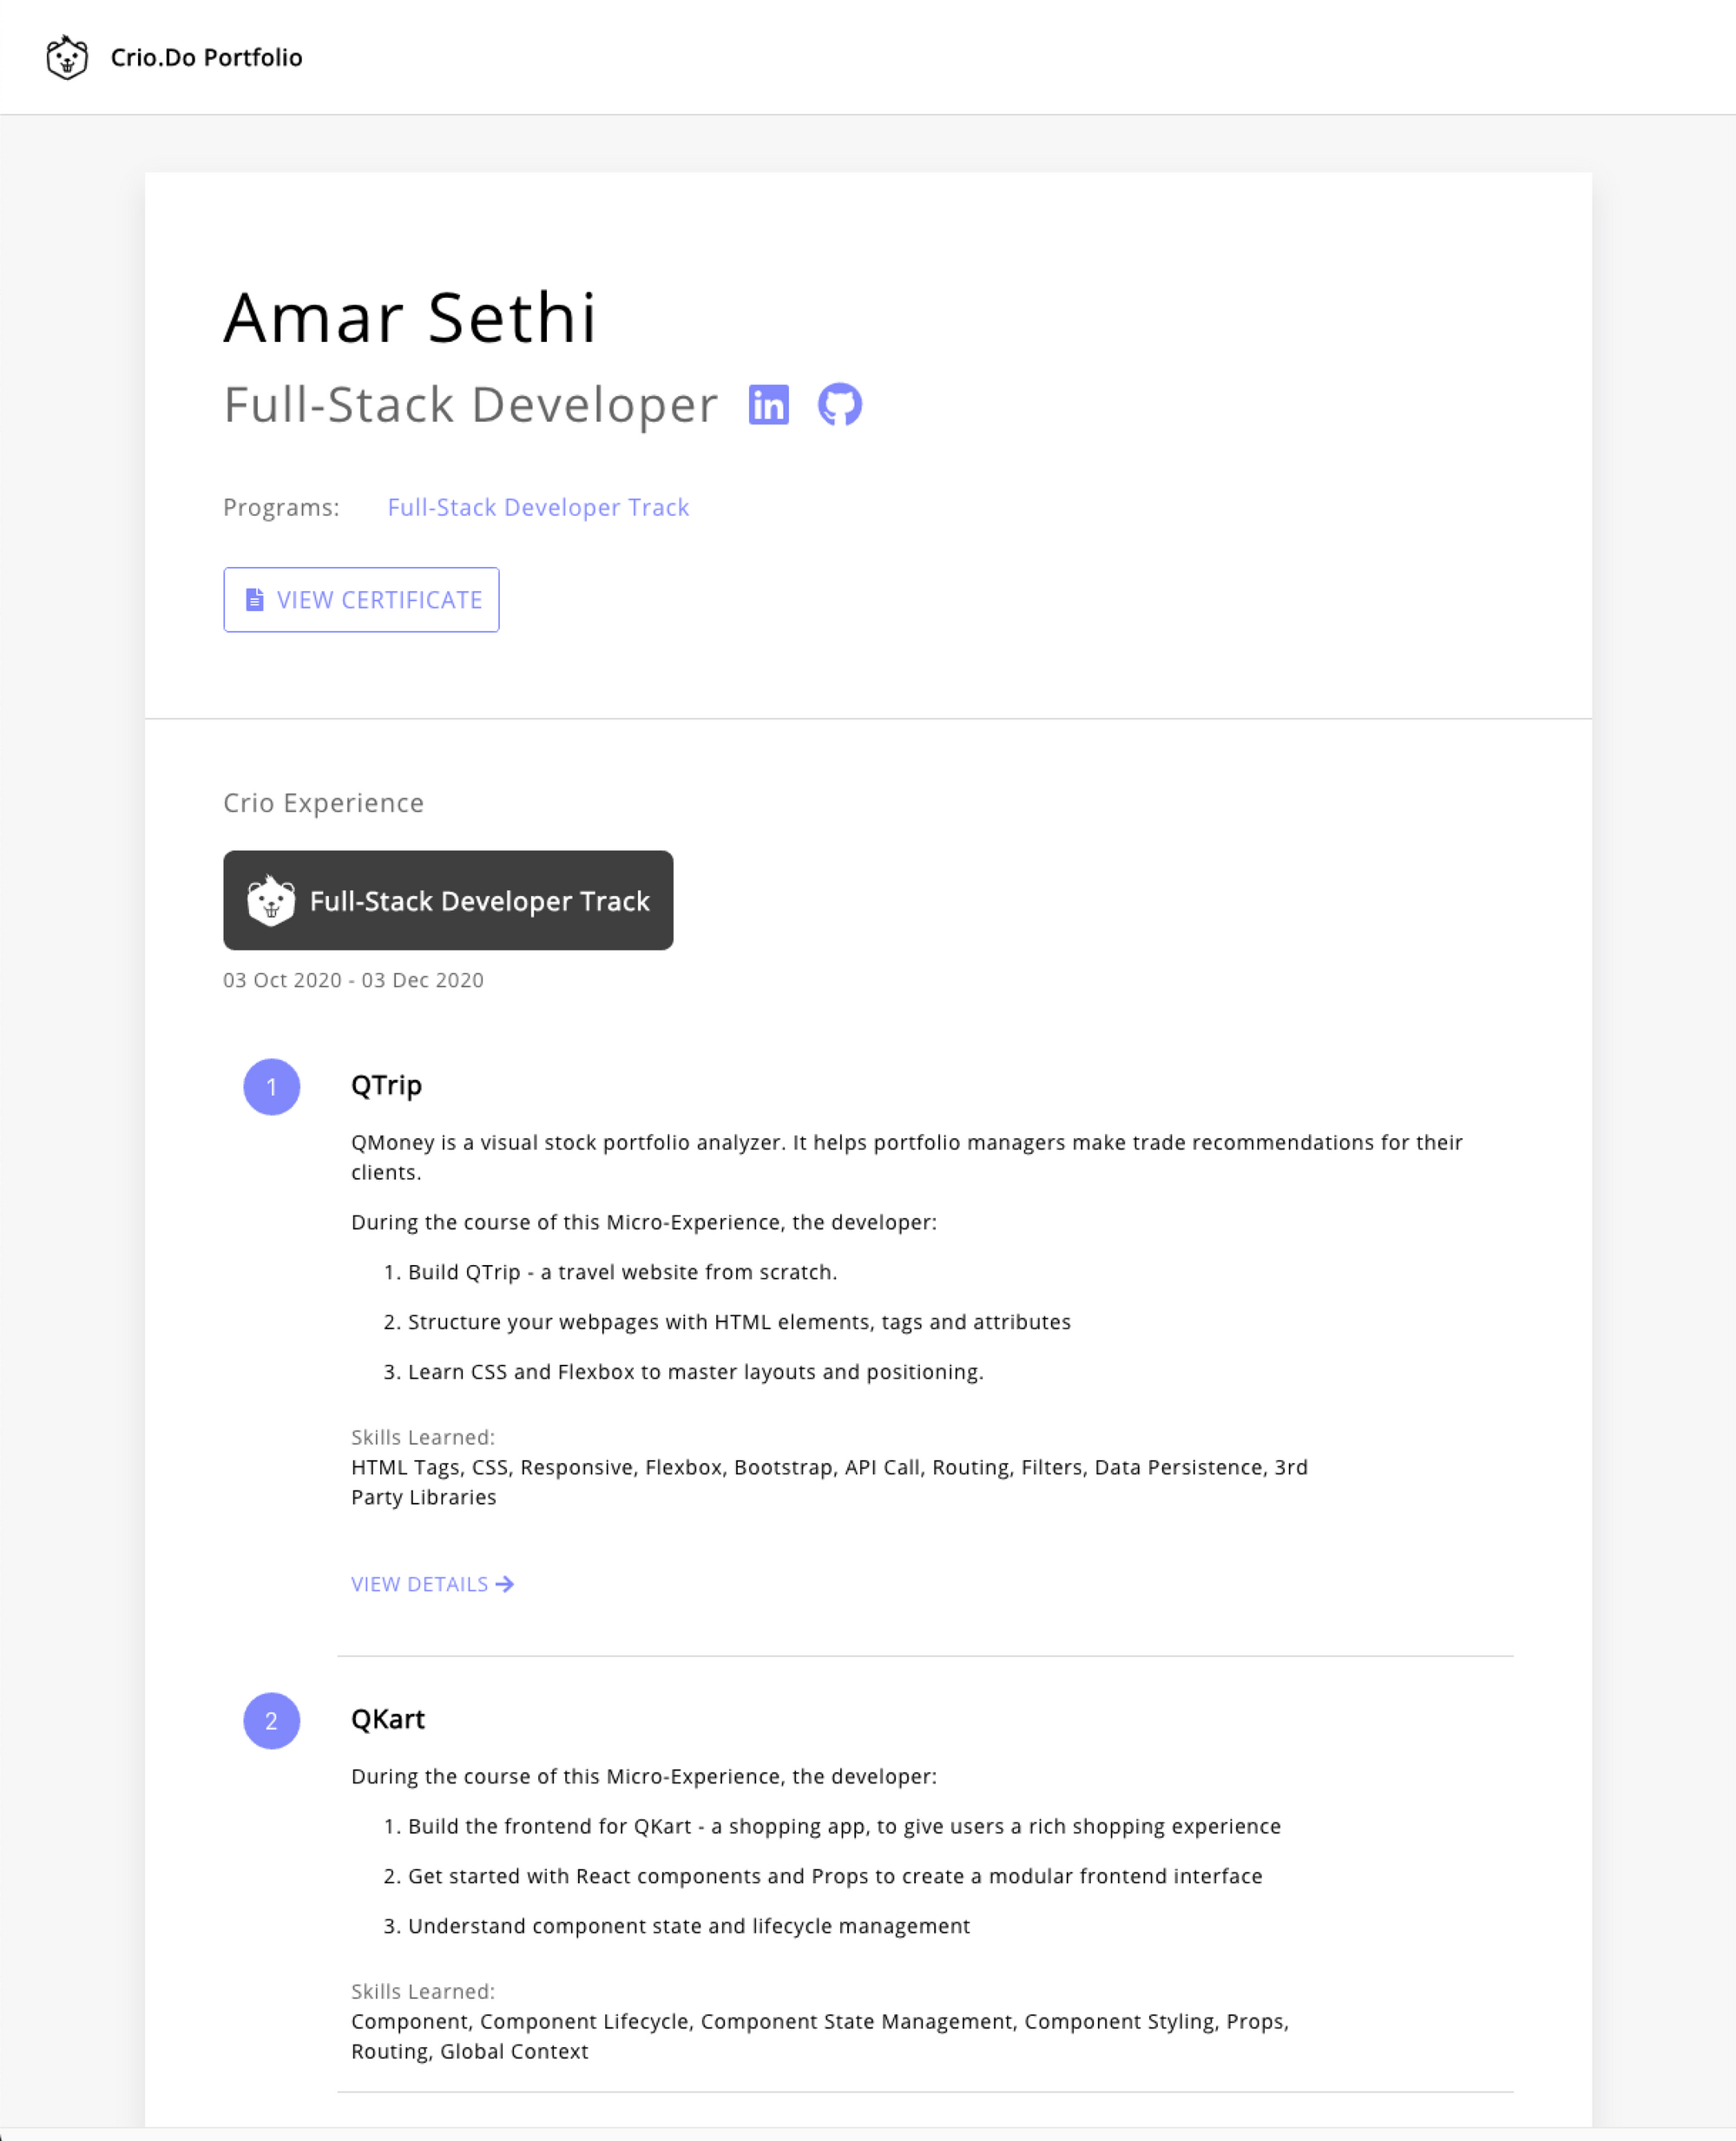
Task: Click the QTrip project heading
Action: point(386,1086)
